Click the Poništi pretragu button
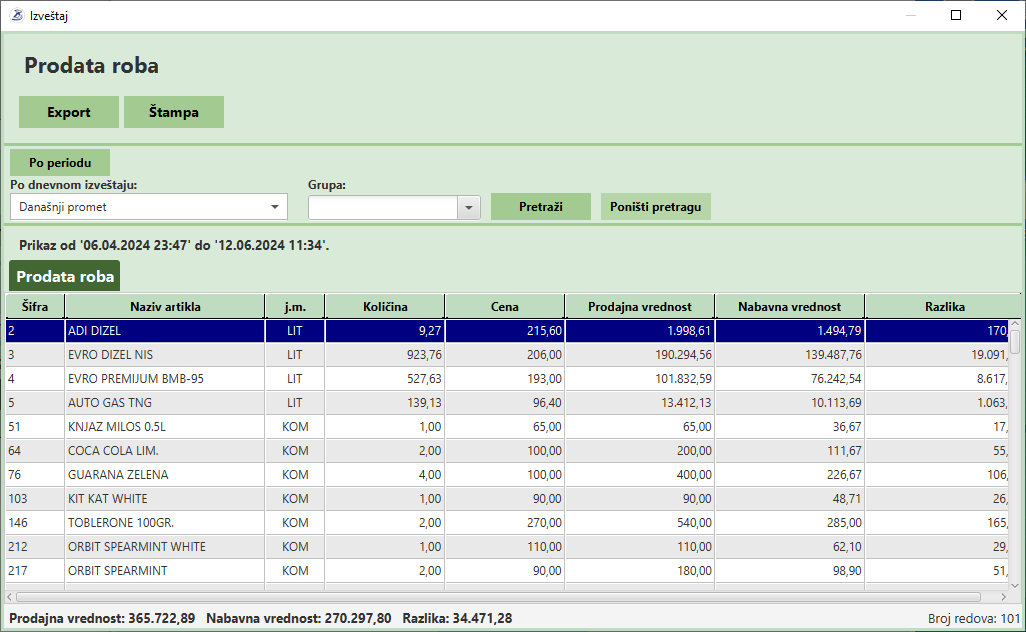Viewport: 1026px width, 632px height. click(656, 207)
